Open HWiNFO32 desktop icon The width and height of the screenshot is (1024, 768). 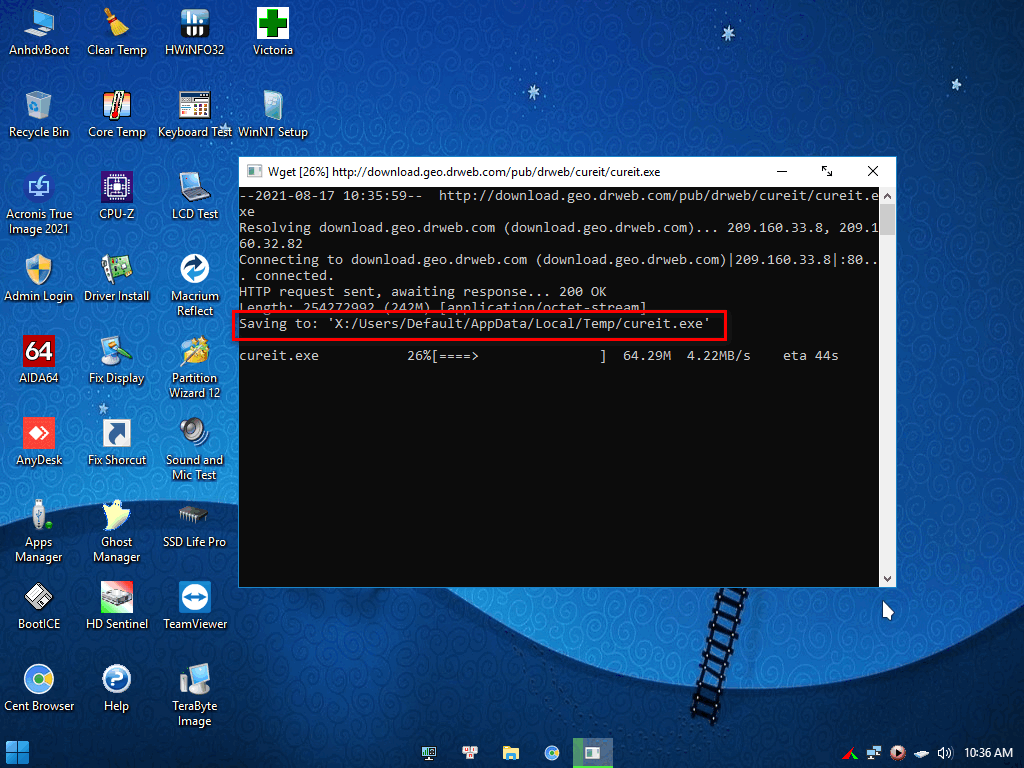pos(195,33)
